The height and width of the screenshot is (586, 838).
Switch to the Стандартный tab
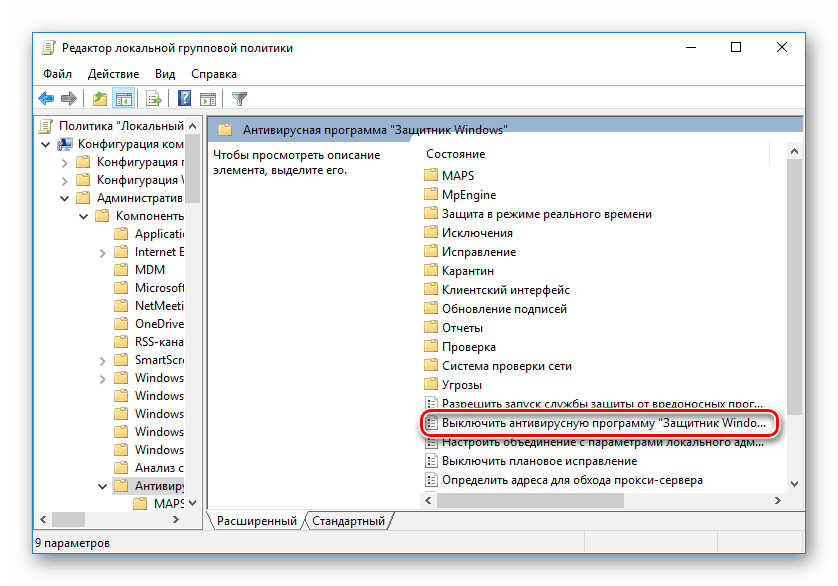click(x=347, y=521)
